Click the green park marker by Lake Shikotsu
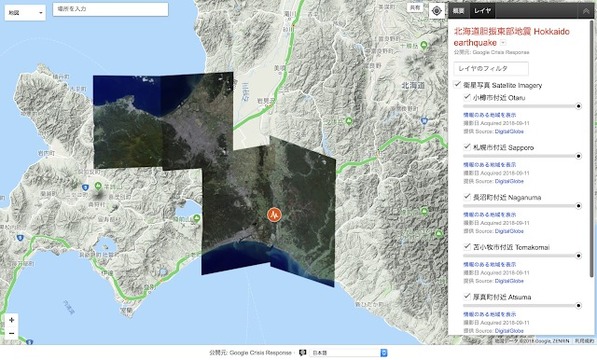597x360 pixels. click(x=196, y=218)
